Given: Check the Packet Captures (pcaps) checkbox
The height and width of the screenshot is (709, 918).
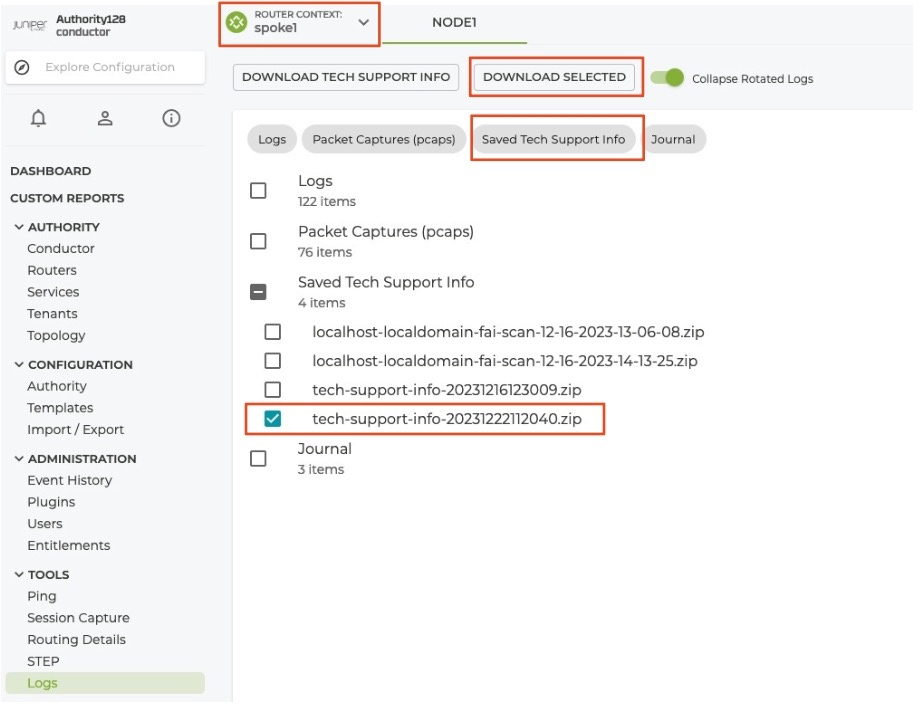Looking at the screenshot, I should click(x=258, y=240).
